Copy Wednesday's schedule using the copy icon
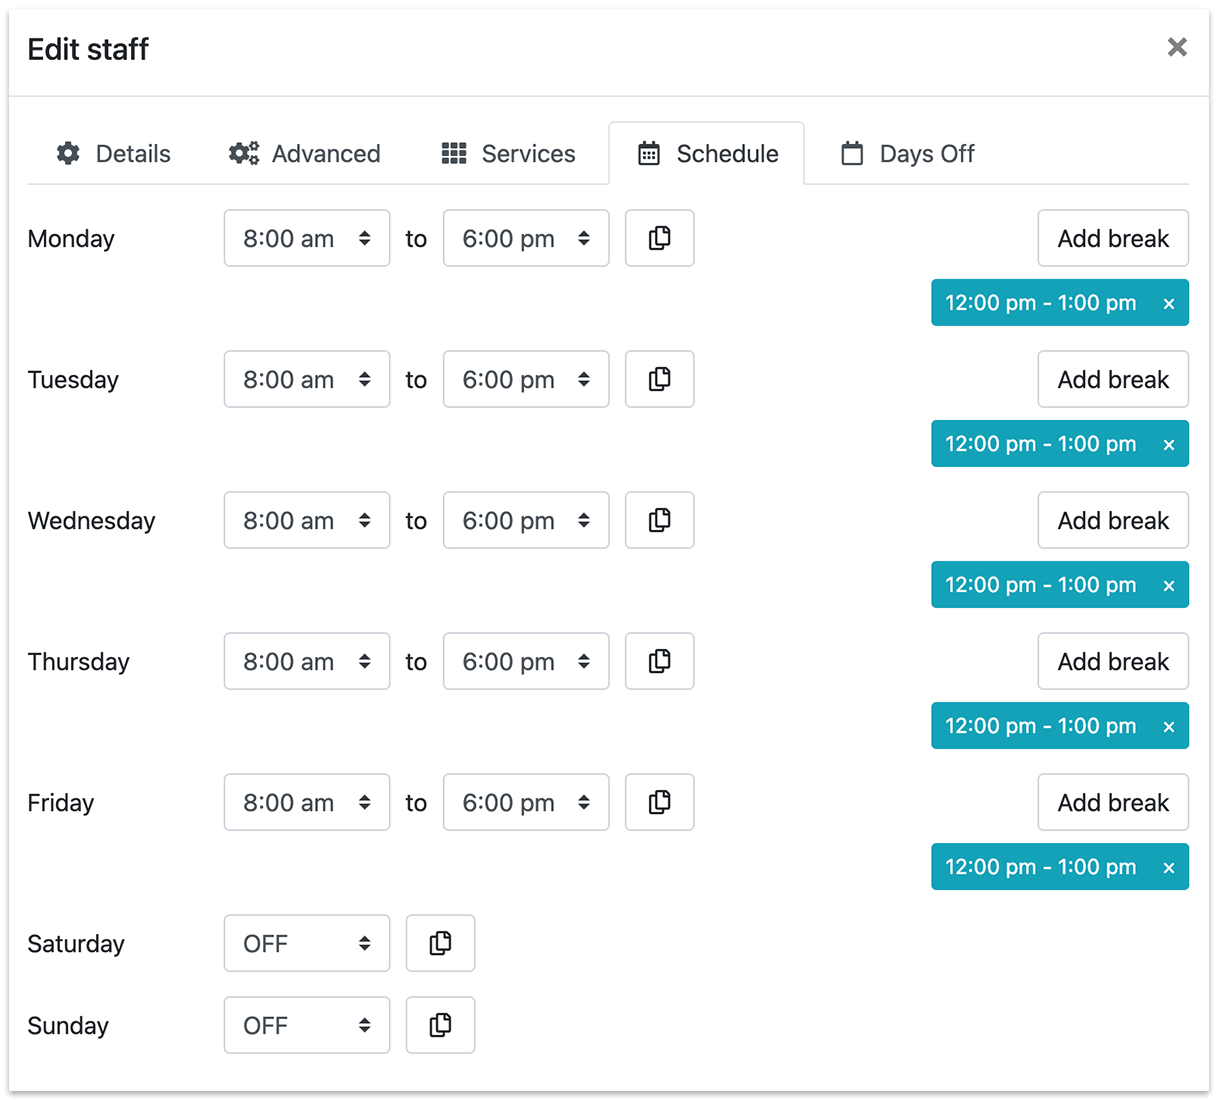The image size is (1218, 1100). [x=660, y=520]
